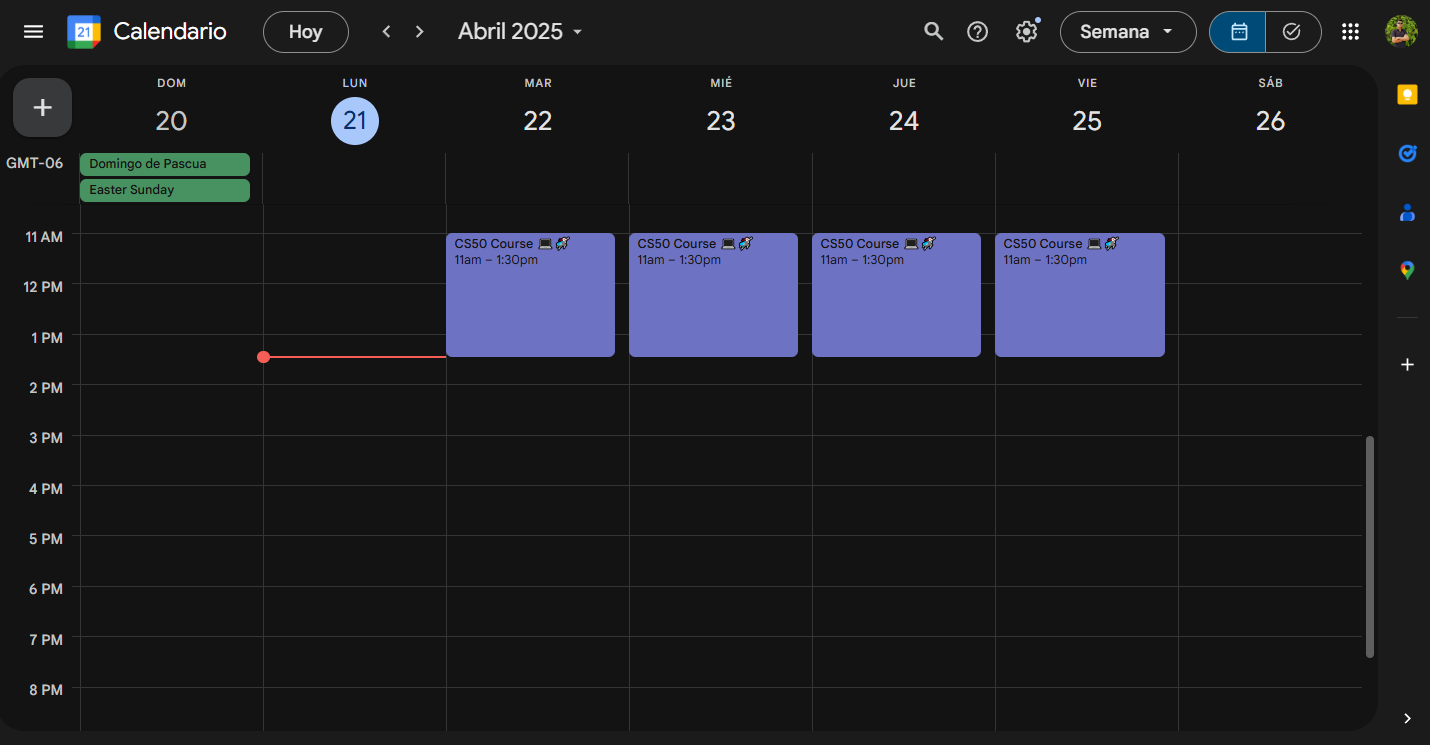Open Tuesday's CS50 Course event

pos(530,295)
